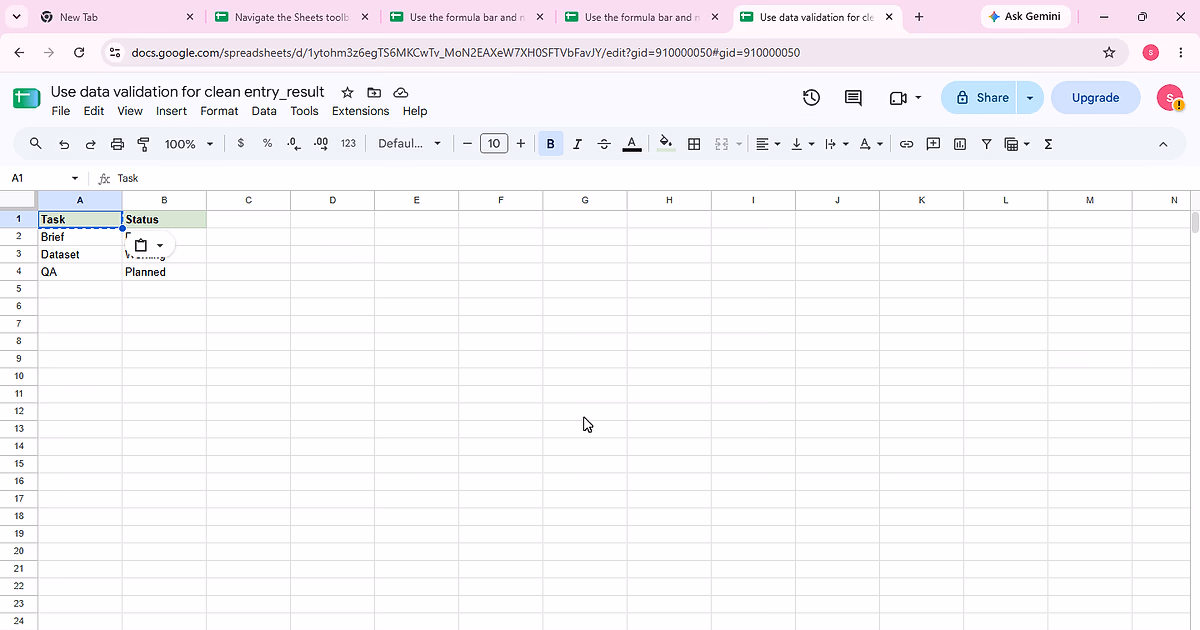Open version history clock icon
The height and width of the screenshot is (630, 1200).
(812, 97)
